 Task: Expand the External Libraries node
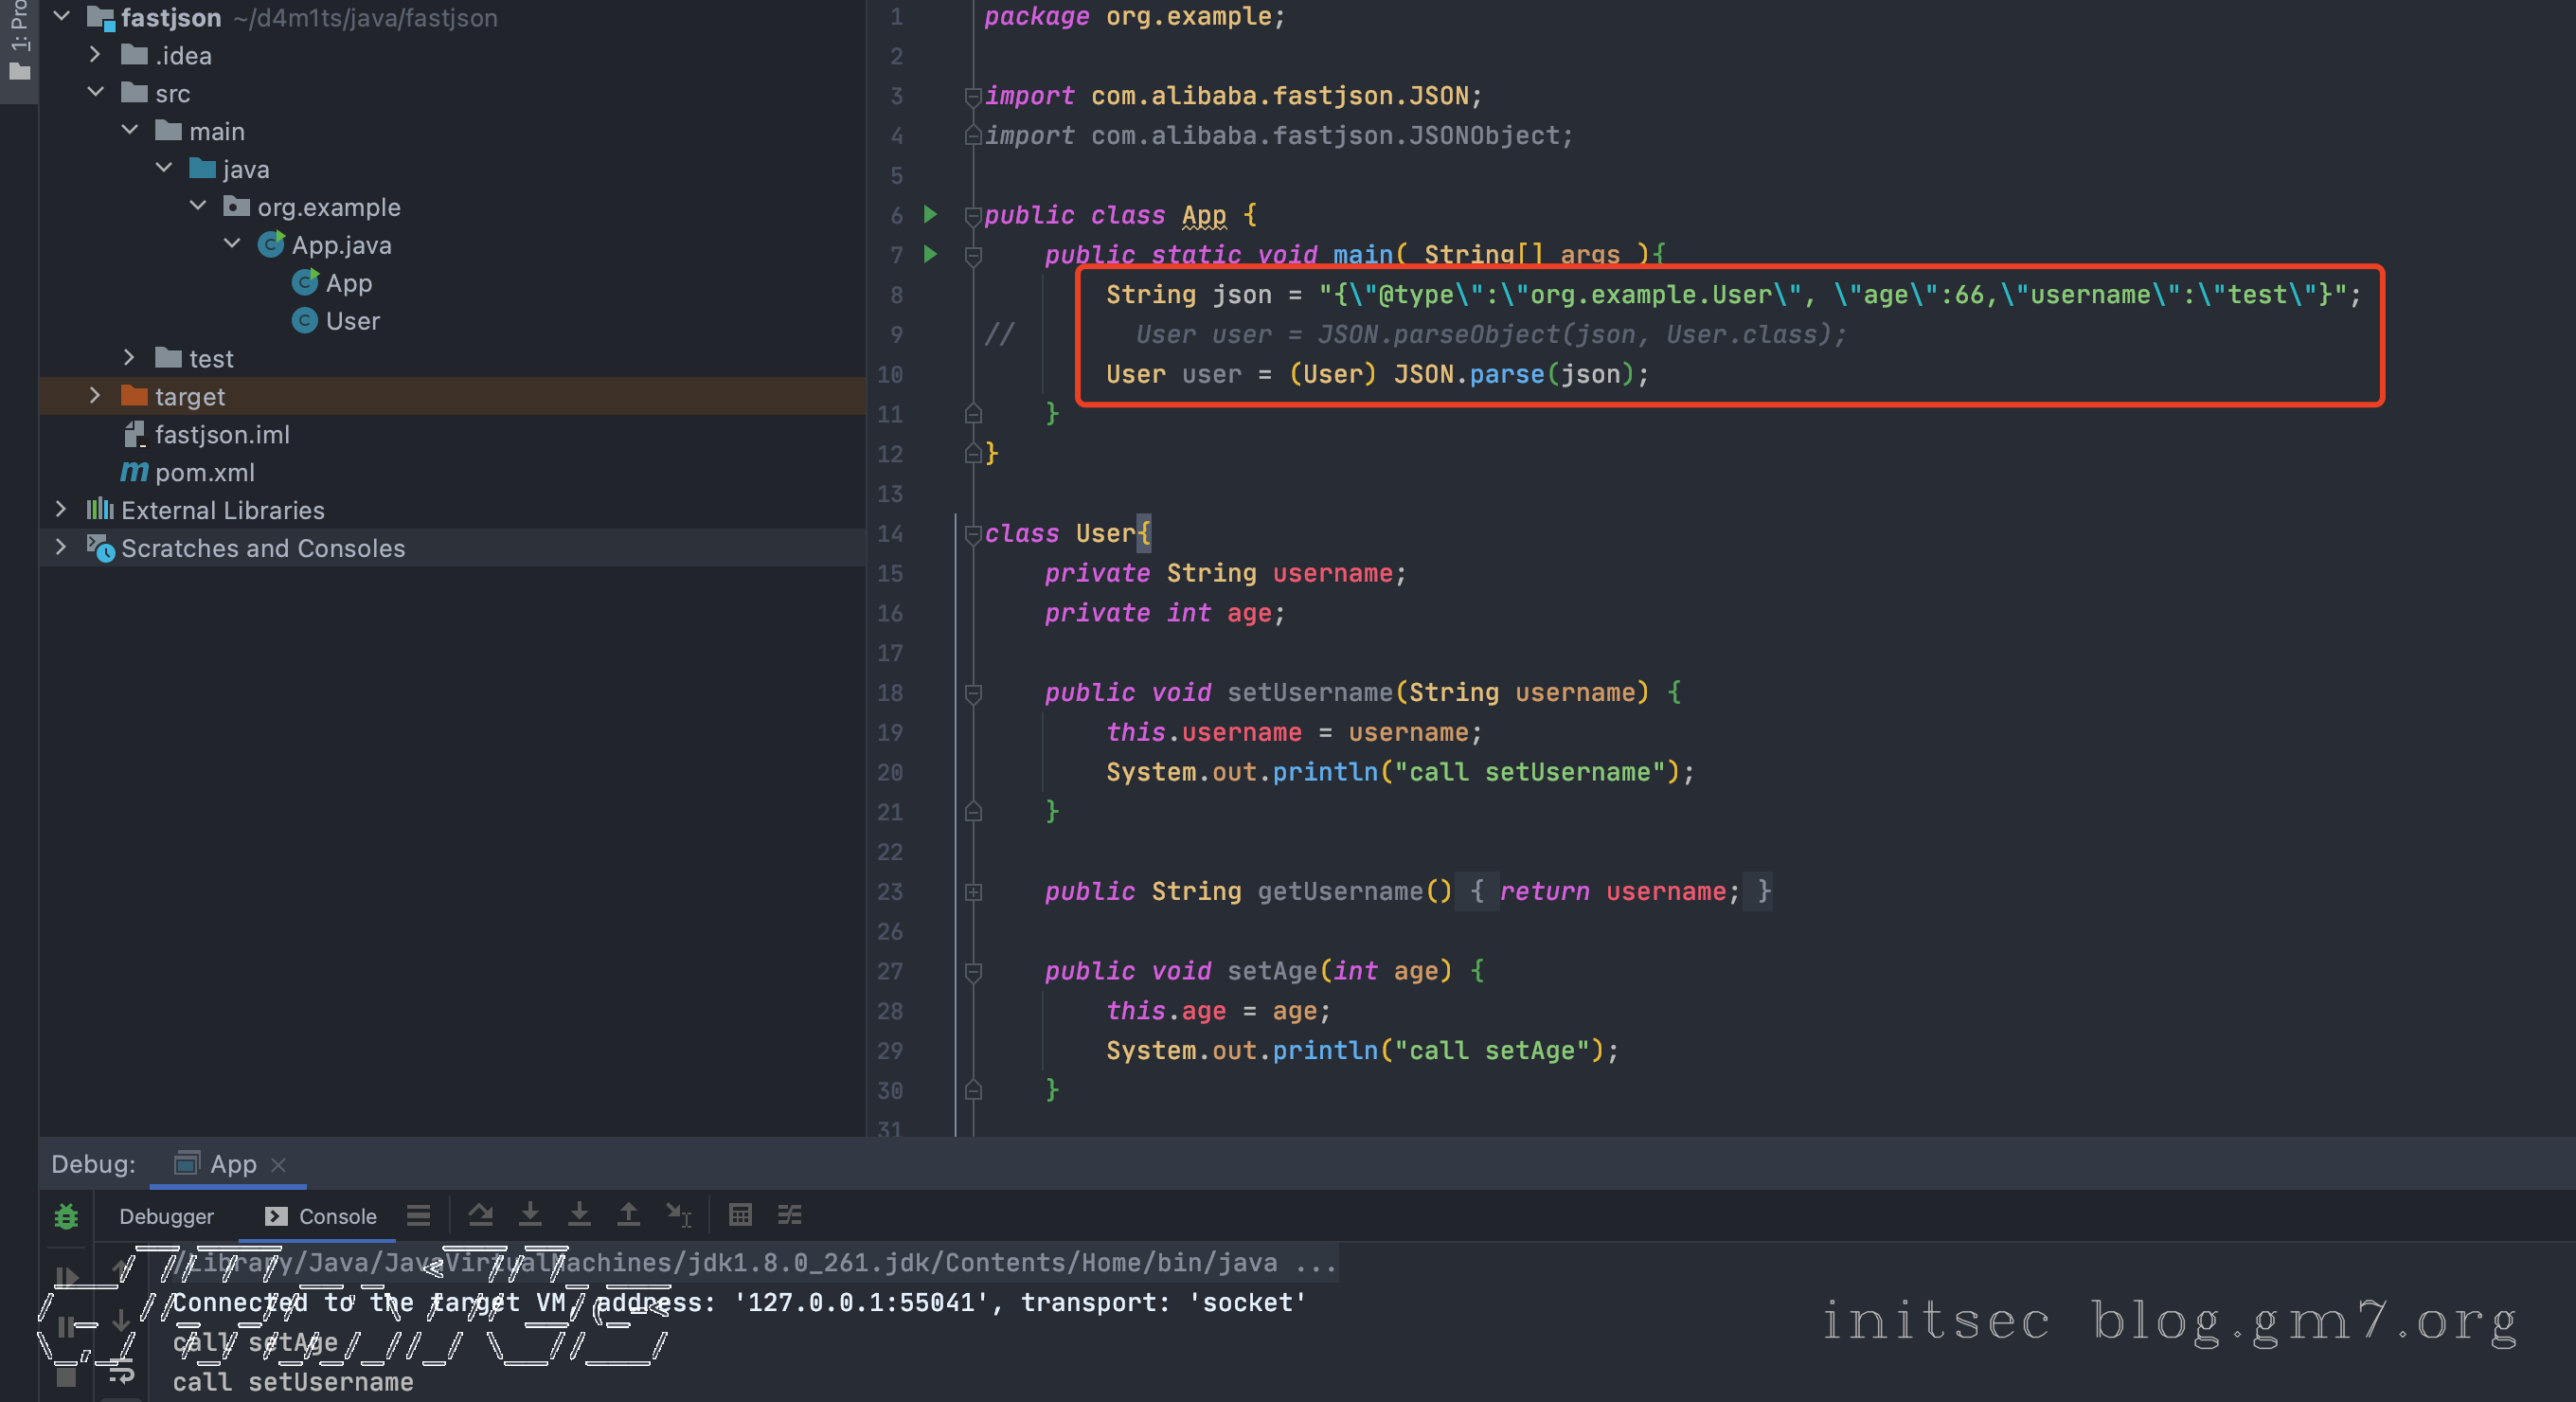pyautogui.click(x=61, y=510)
